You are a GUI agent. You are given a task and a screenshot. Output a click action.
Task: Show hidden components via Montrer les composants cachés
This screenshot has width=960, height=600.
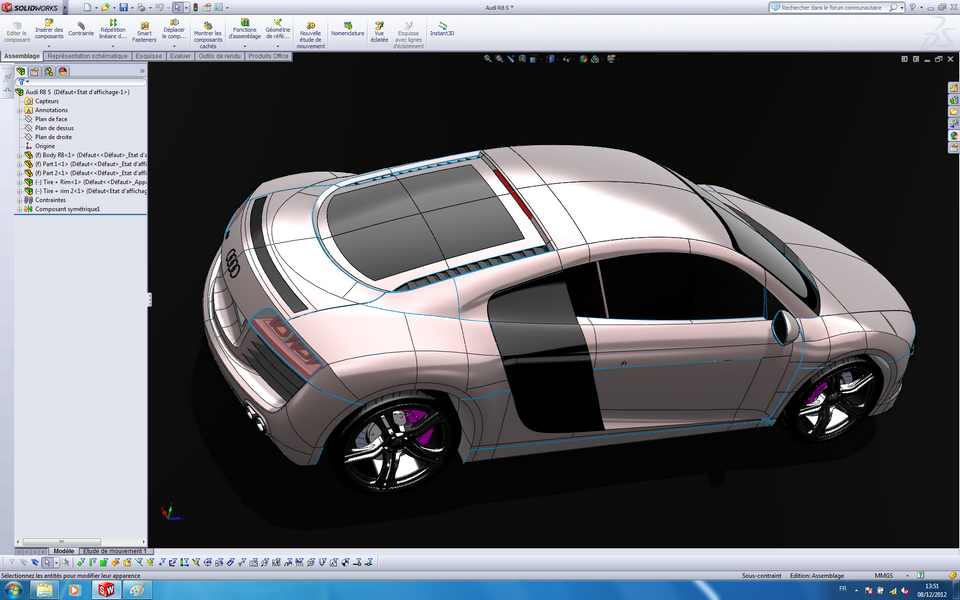tap(207, 33)
